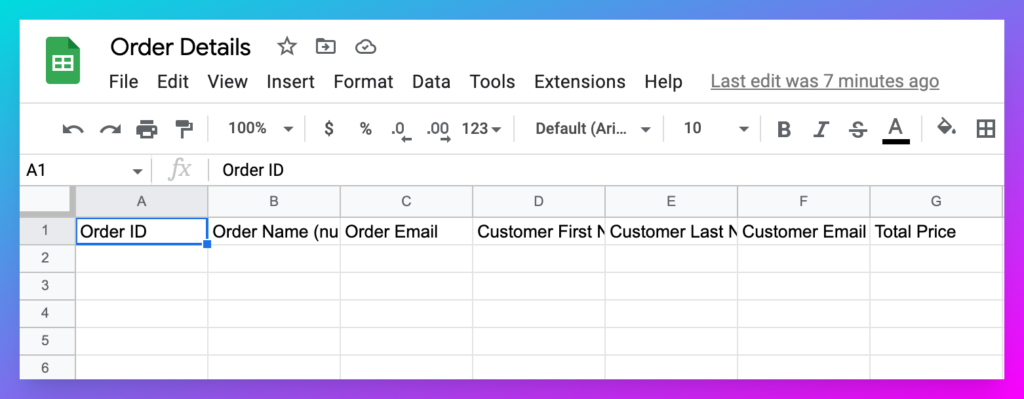Open the Extensions menu
The height and width of the screenshot is (399, 1024).
pyautogui.click(x=579, y=82)
